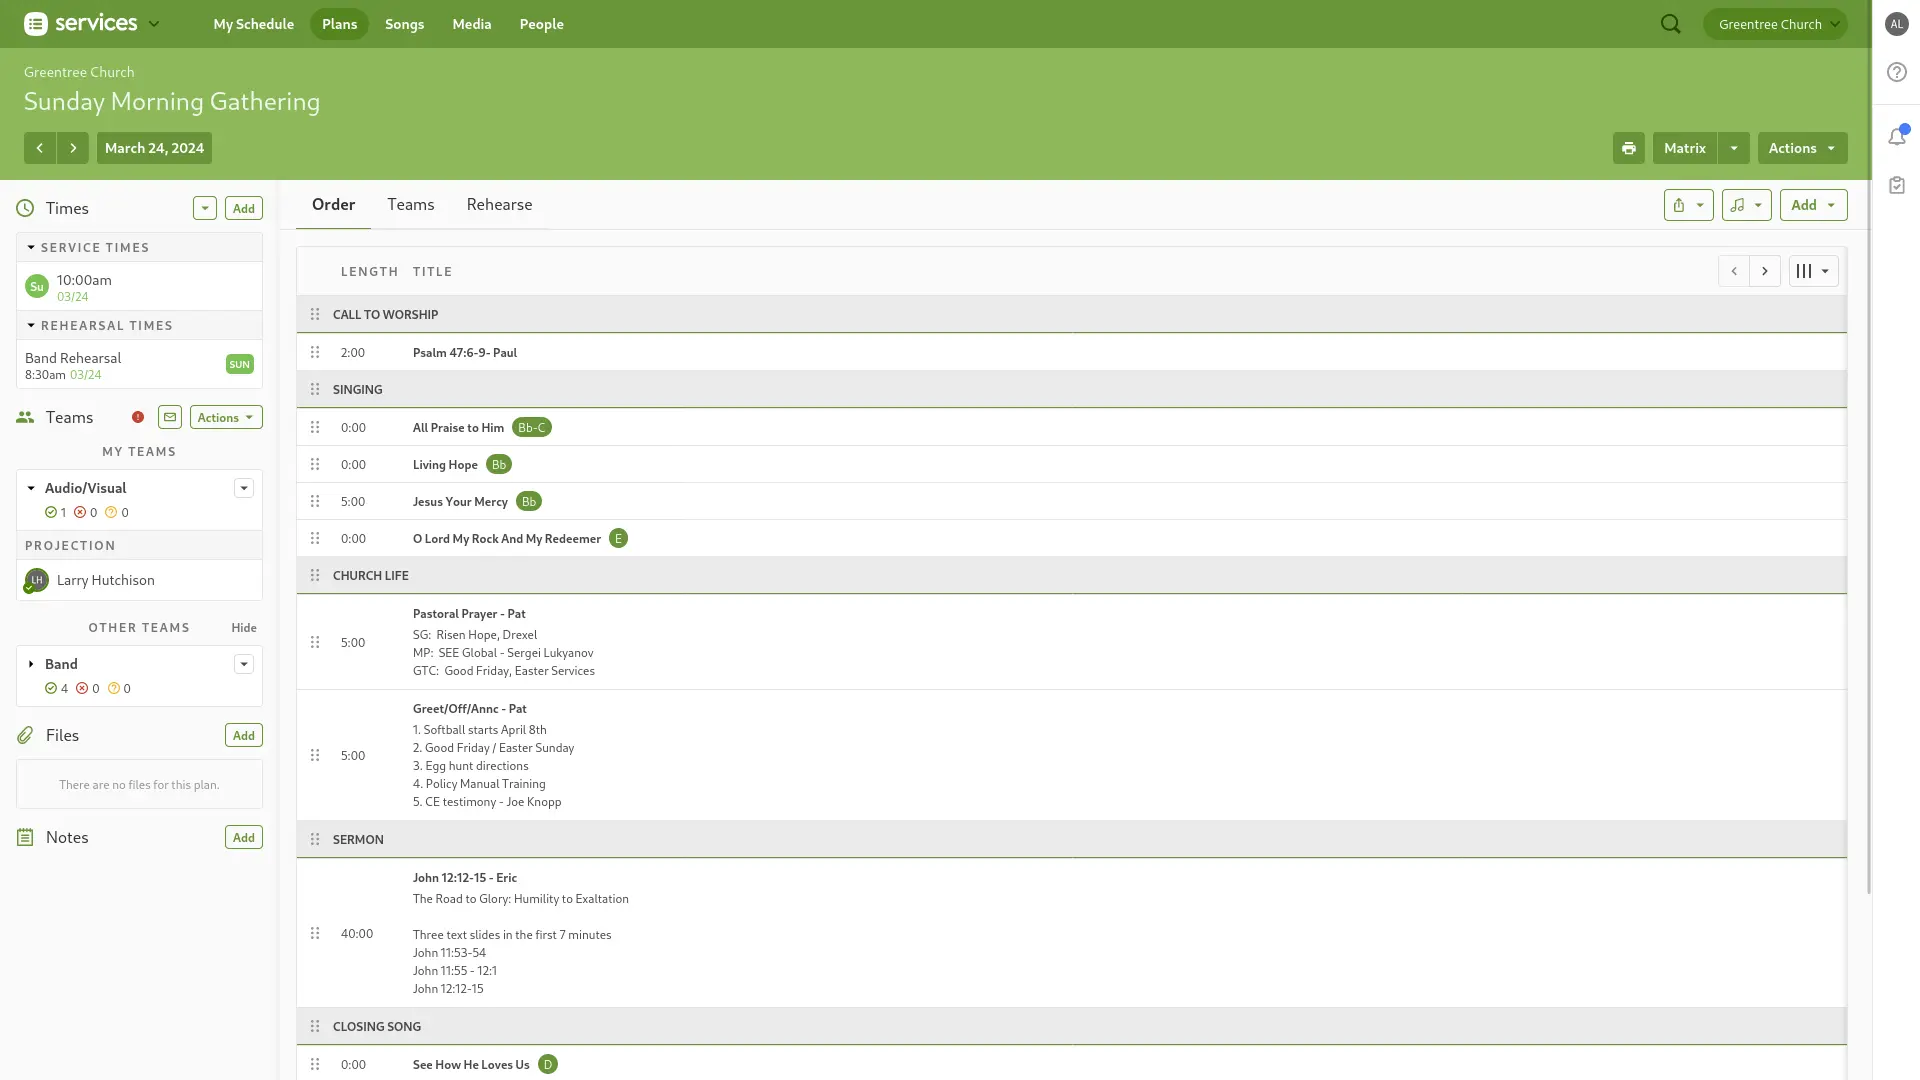Viewport: 1920px width, 1080px height.
Task: Collapse the Rehearsal Times section
Action: (31, 325)
